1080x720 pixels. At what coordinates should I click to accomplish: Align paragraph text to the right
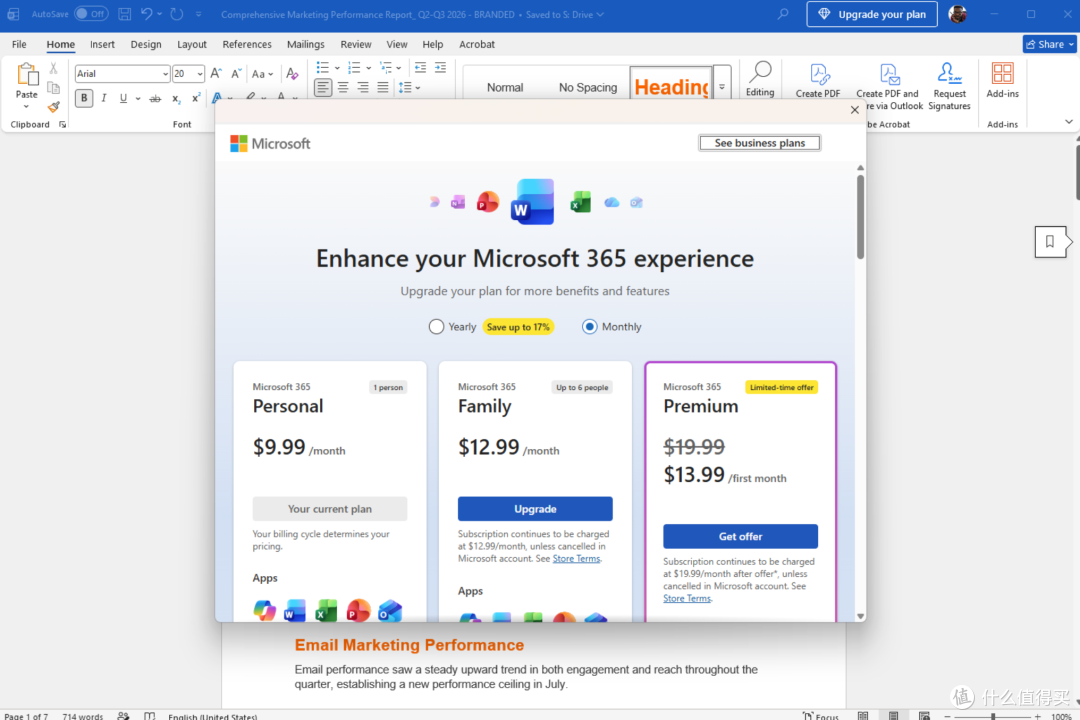(x=363, y=88)
